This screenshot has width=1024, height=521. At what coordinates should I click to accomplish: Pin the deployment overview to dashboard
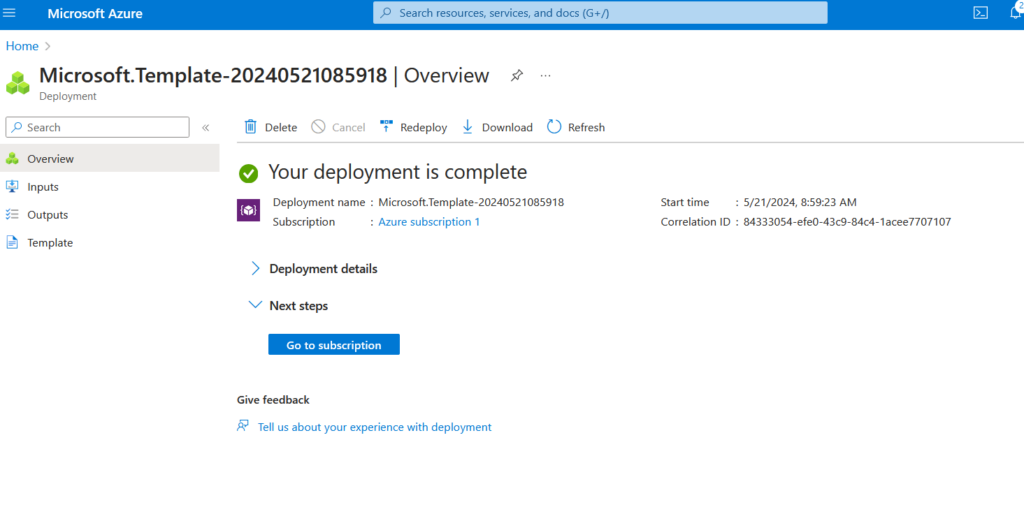(x=517, y=76)
